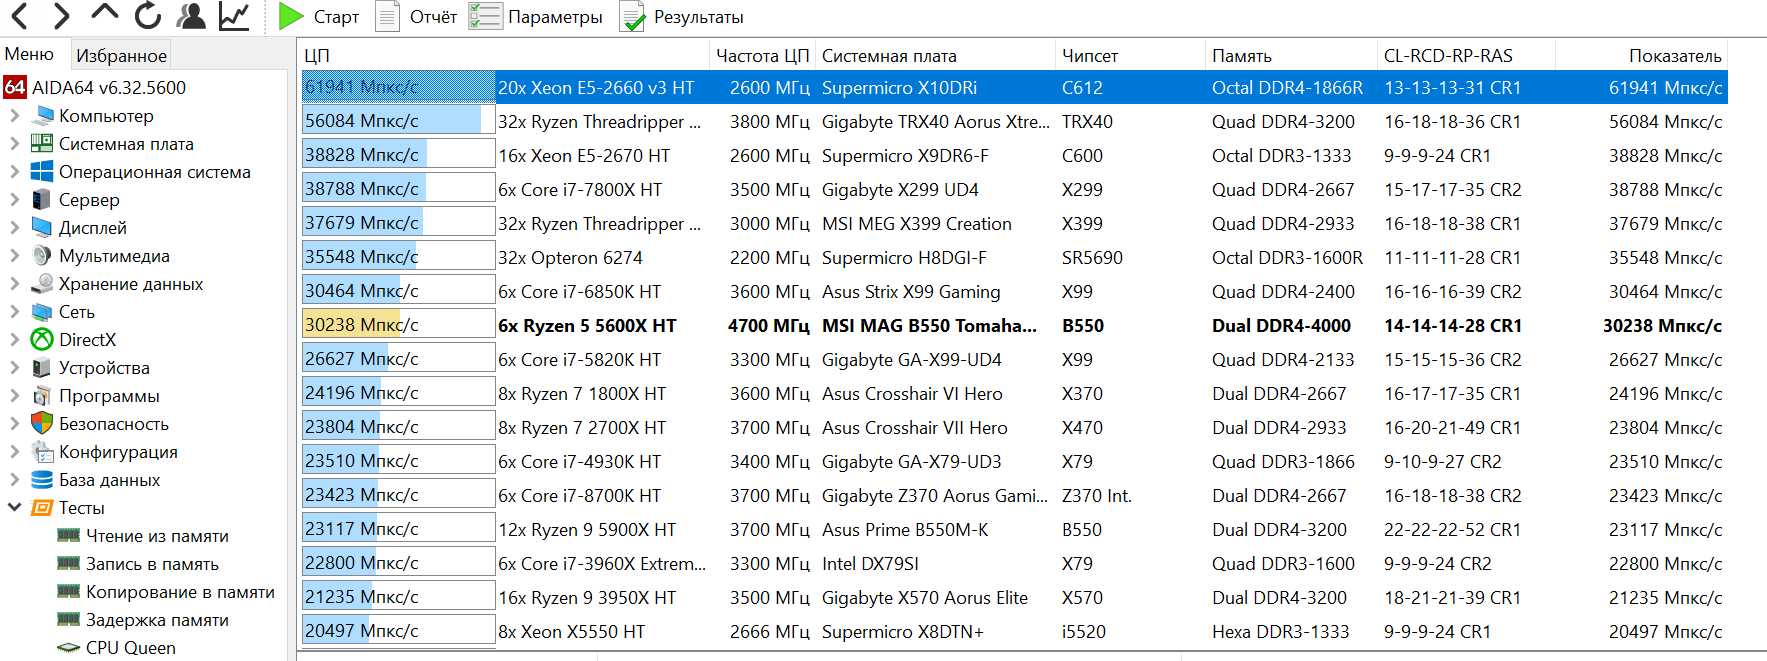Sort by the Показатель column header
The height and width of the screenshot is (661, 1767).
pos(1641,56)
